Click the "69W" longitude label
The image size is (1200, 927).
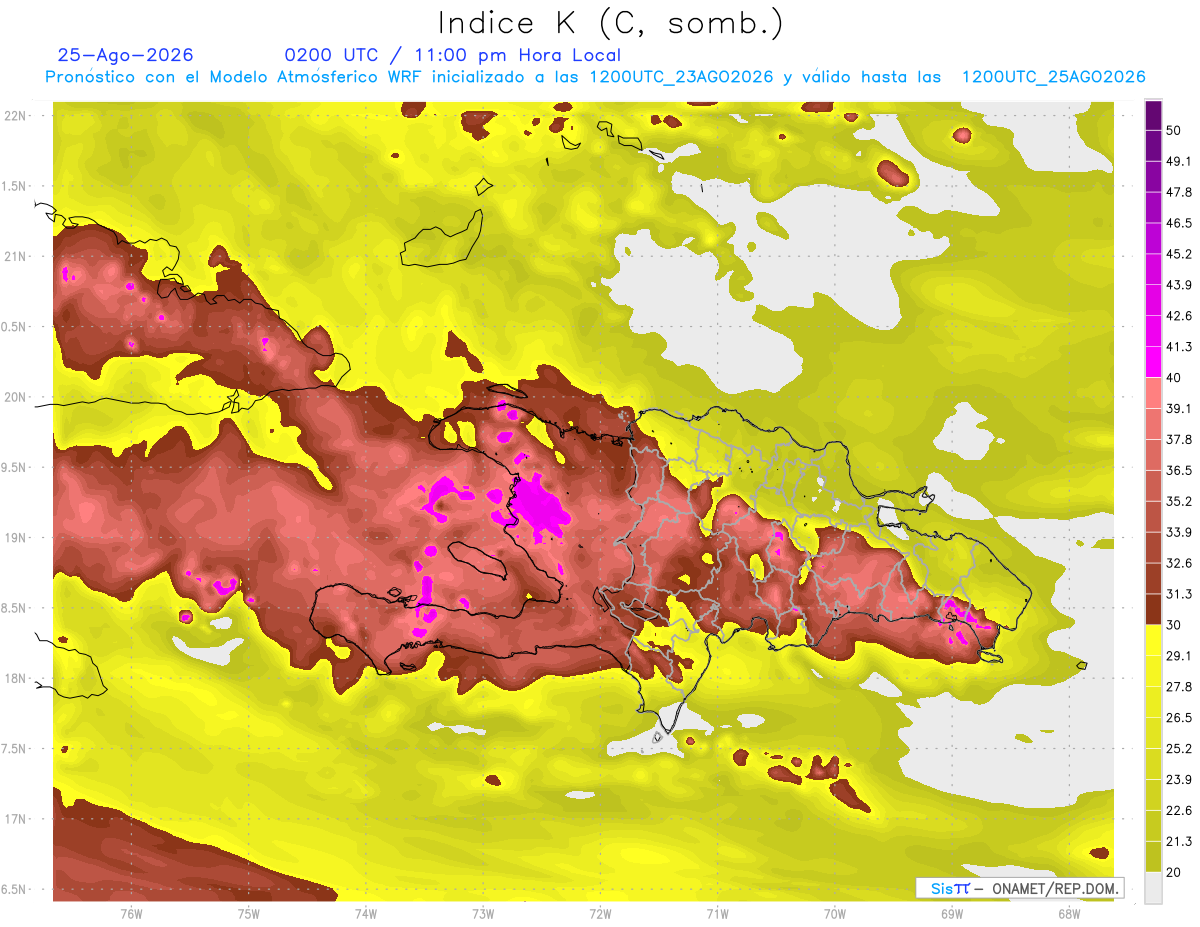(x=951, y=914)
